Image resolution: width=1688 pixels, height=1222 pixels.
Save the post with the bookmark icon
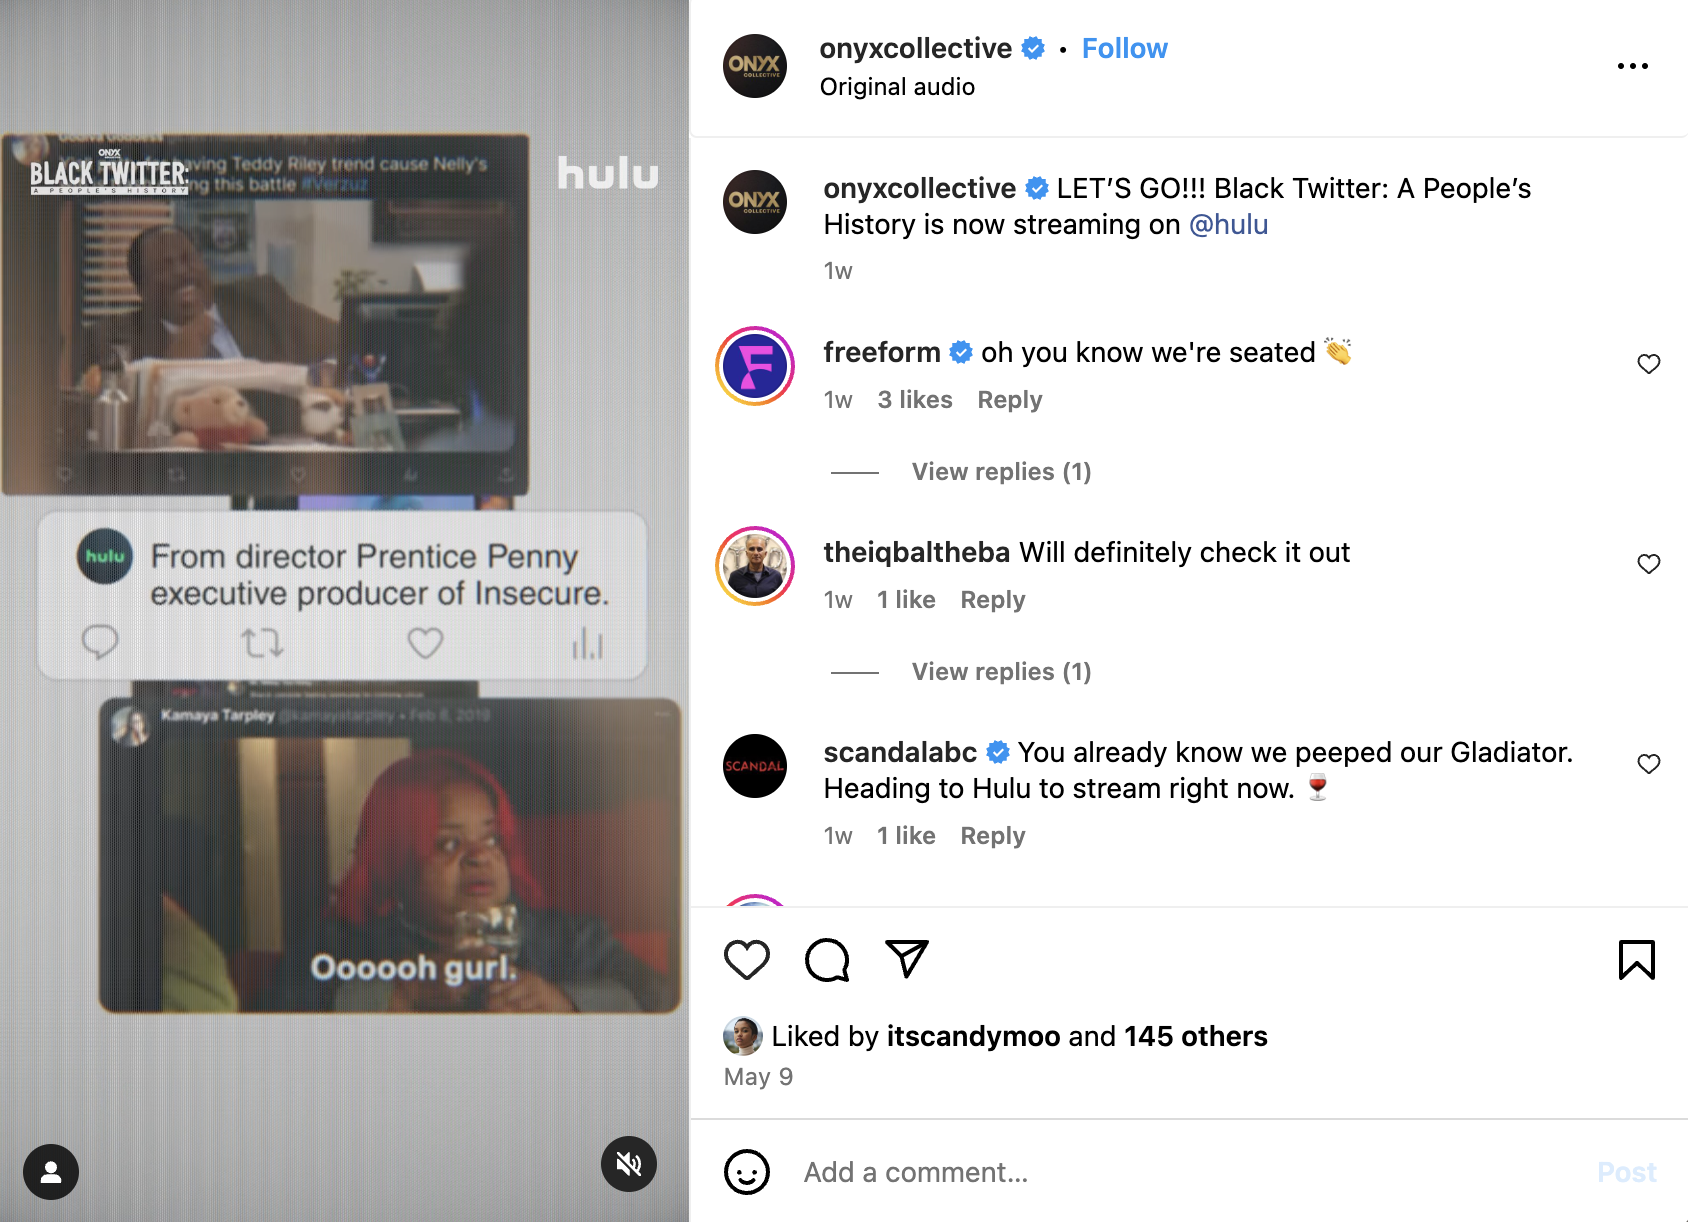point(1637,960)
